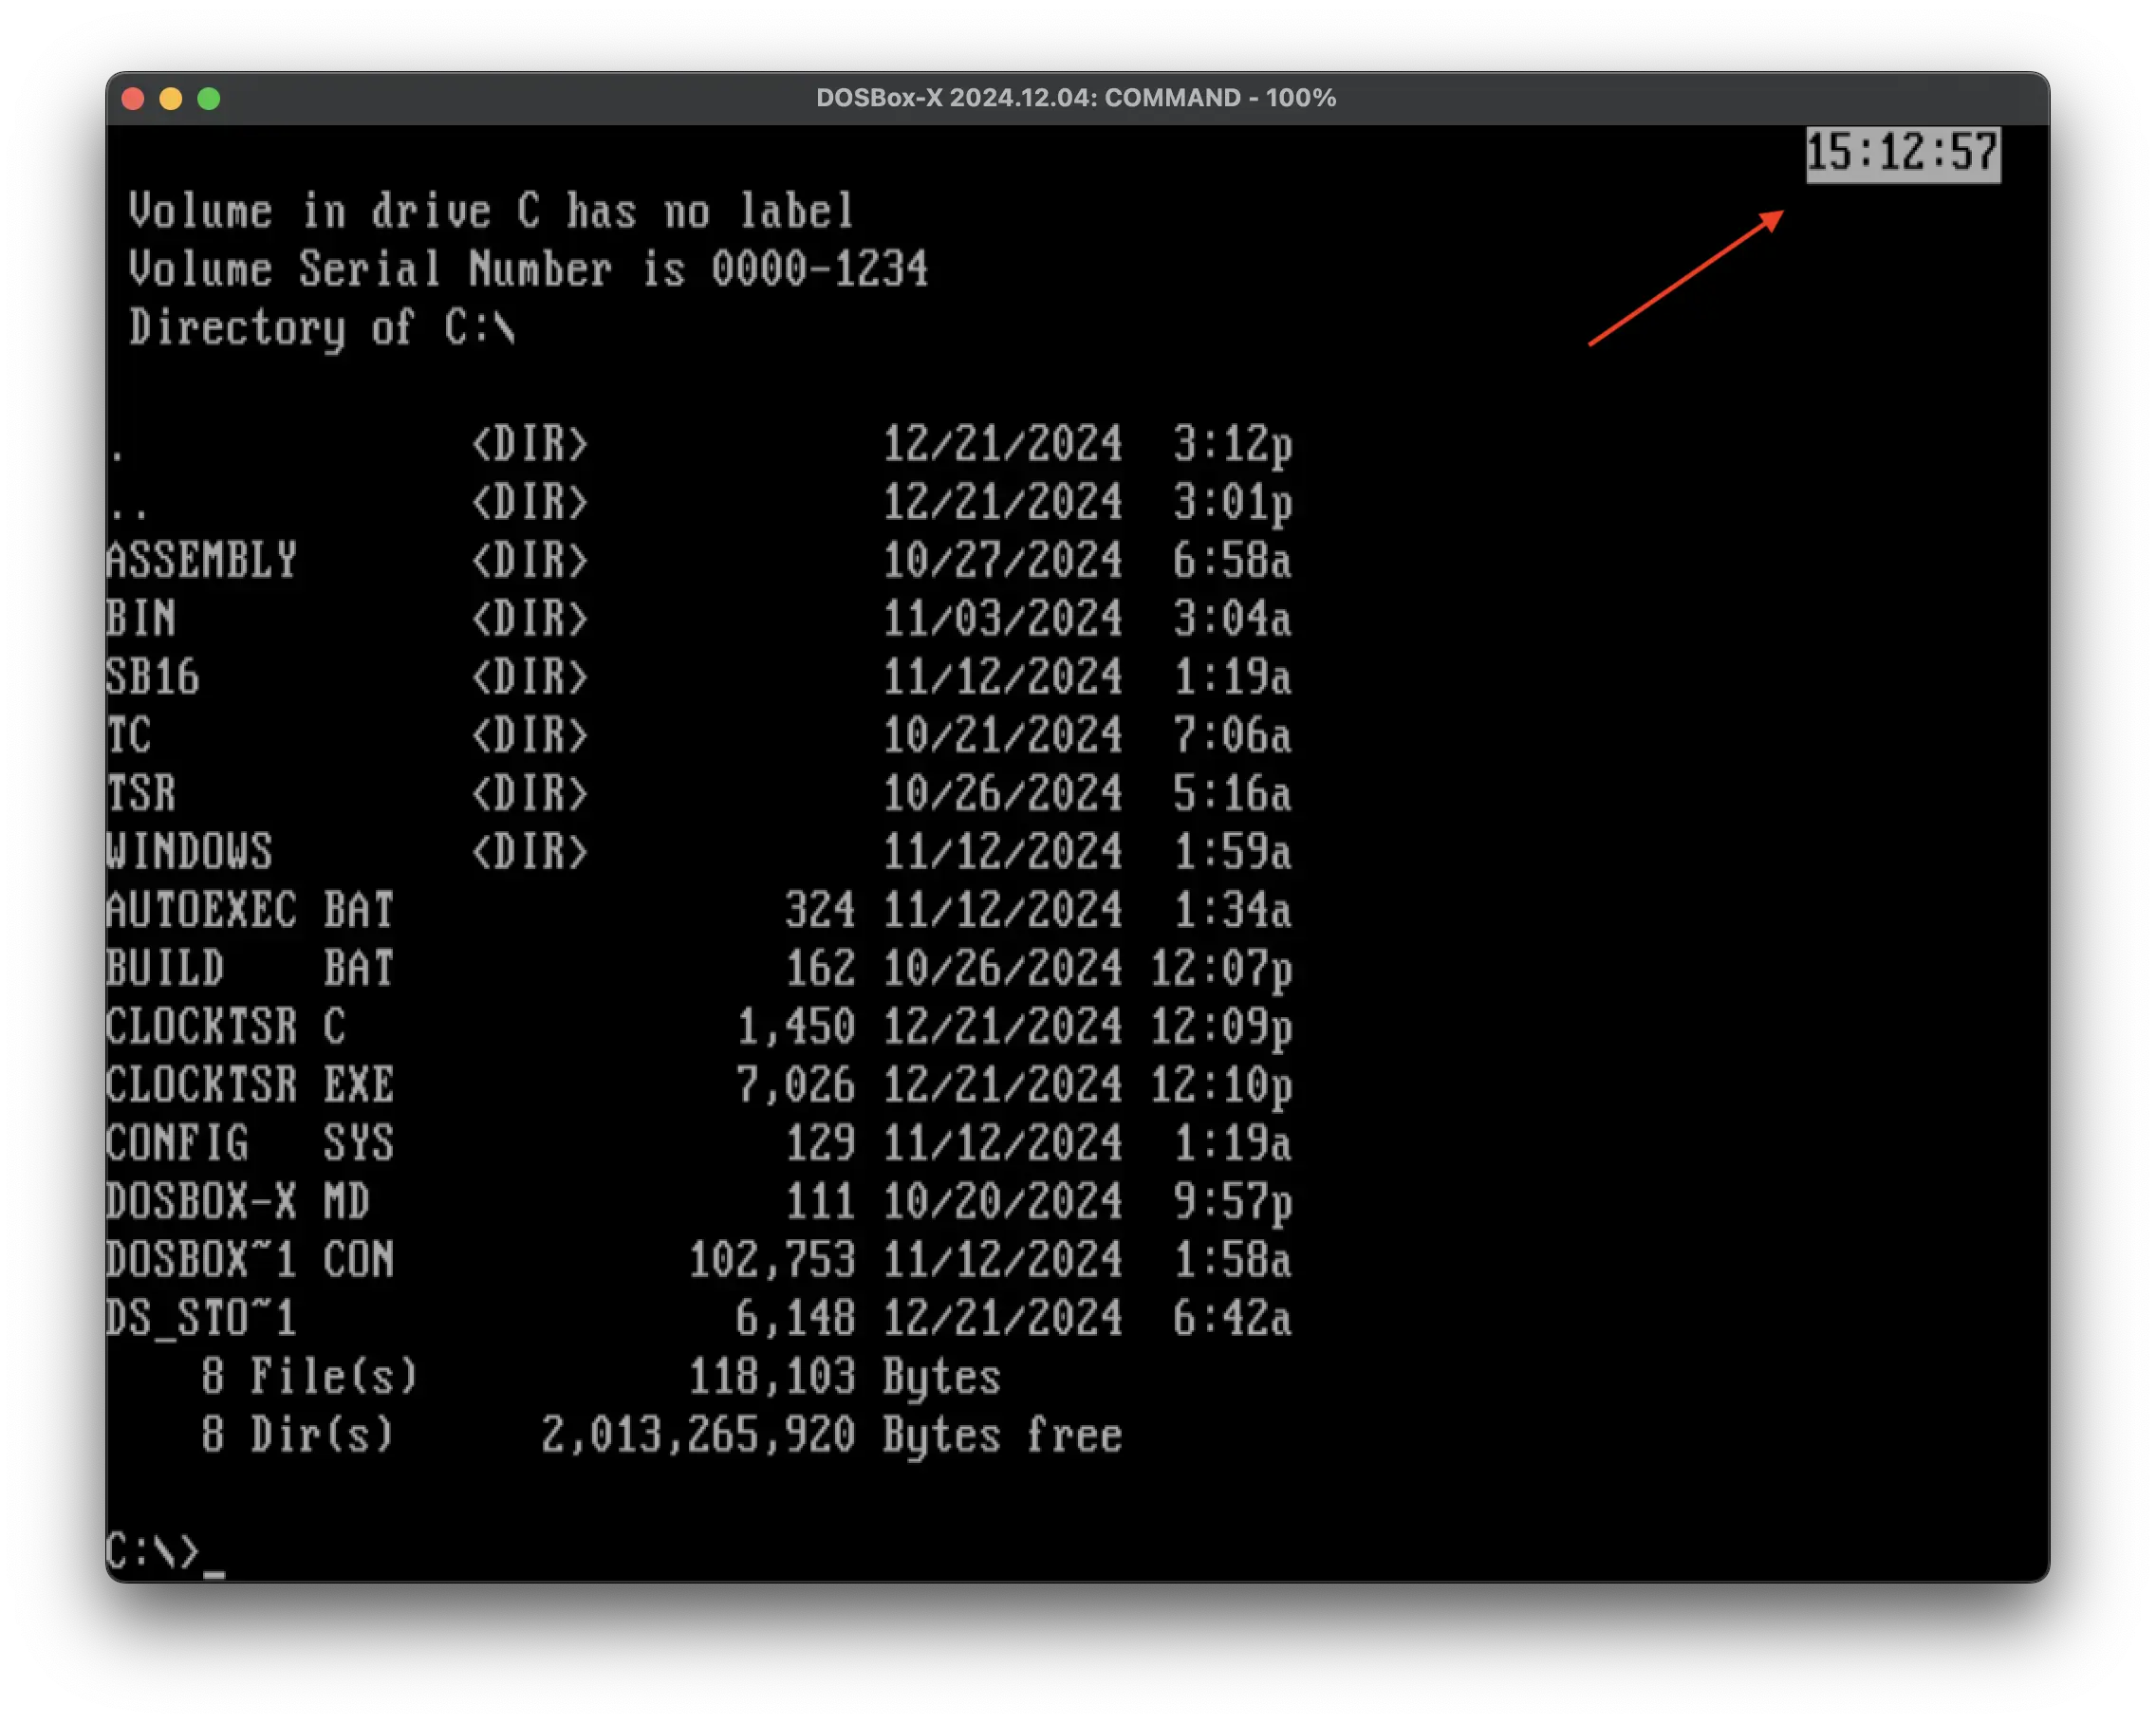2156x1723 pixels.
Task: Click the DOSBOX~1 CON file name
Action: (x=250, y=1260)
